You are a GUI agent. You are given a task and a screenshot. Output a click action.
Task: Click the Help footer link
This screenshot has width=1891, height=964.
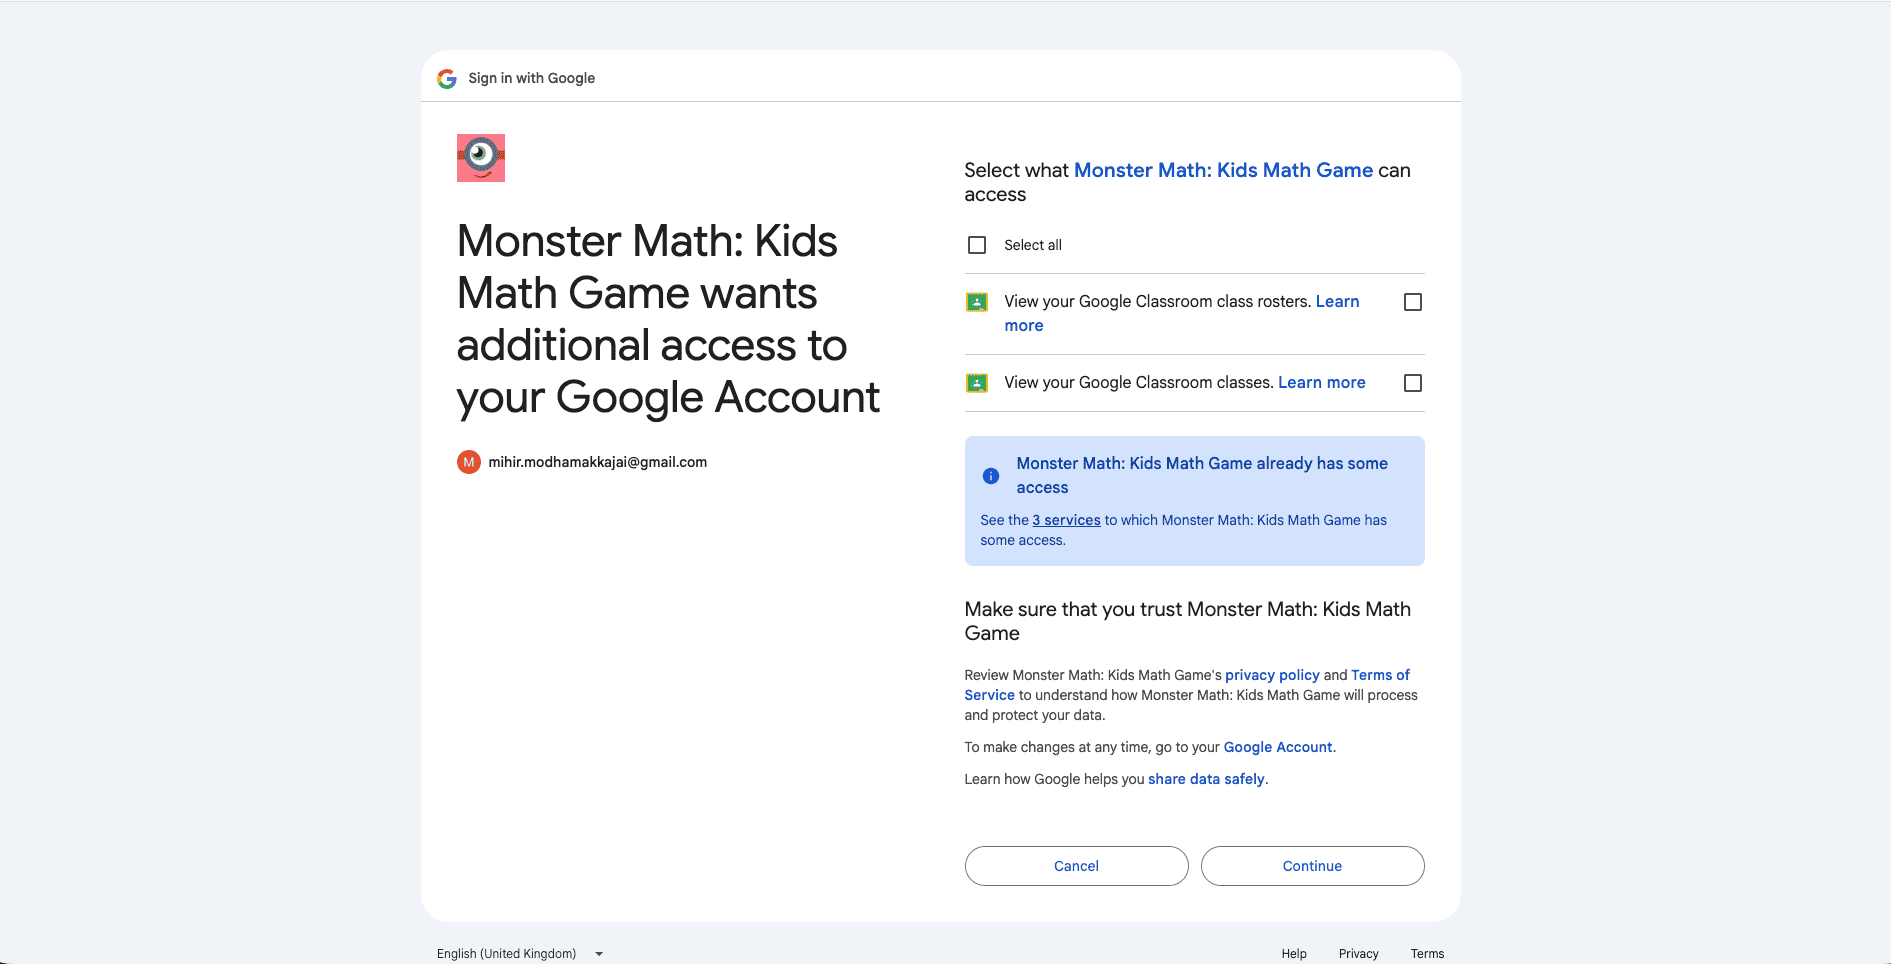coord(1294,954)
